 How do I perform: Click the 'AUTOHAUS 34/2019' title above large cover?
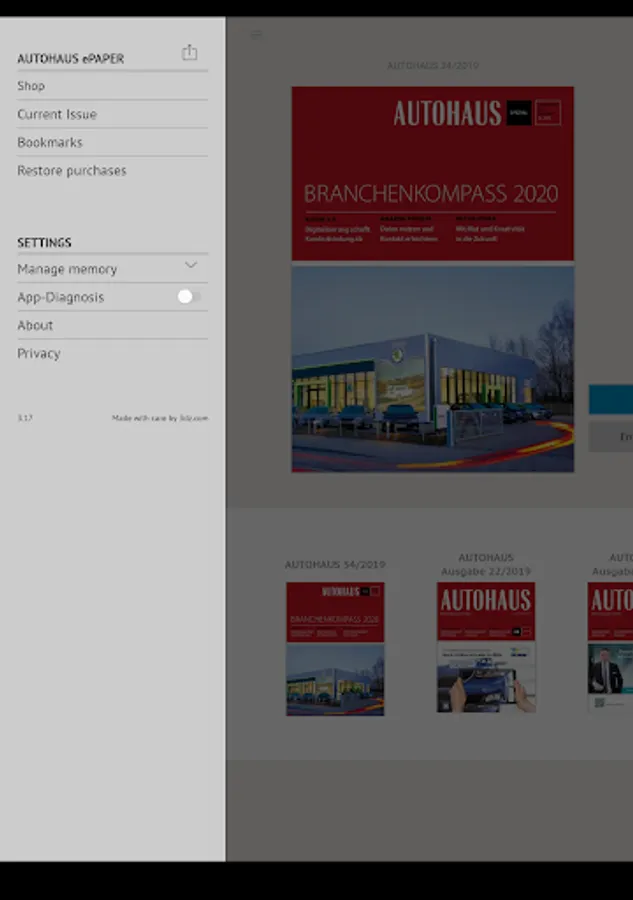tap(433, 65)
